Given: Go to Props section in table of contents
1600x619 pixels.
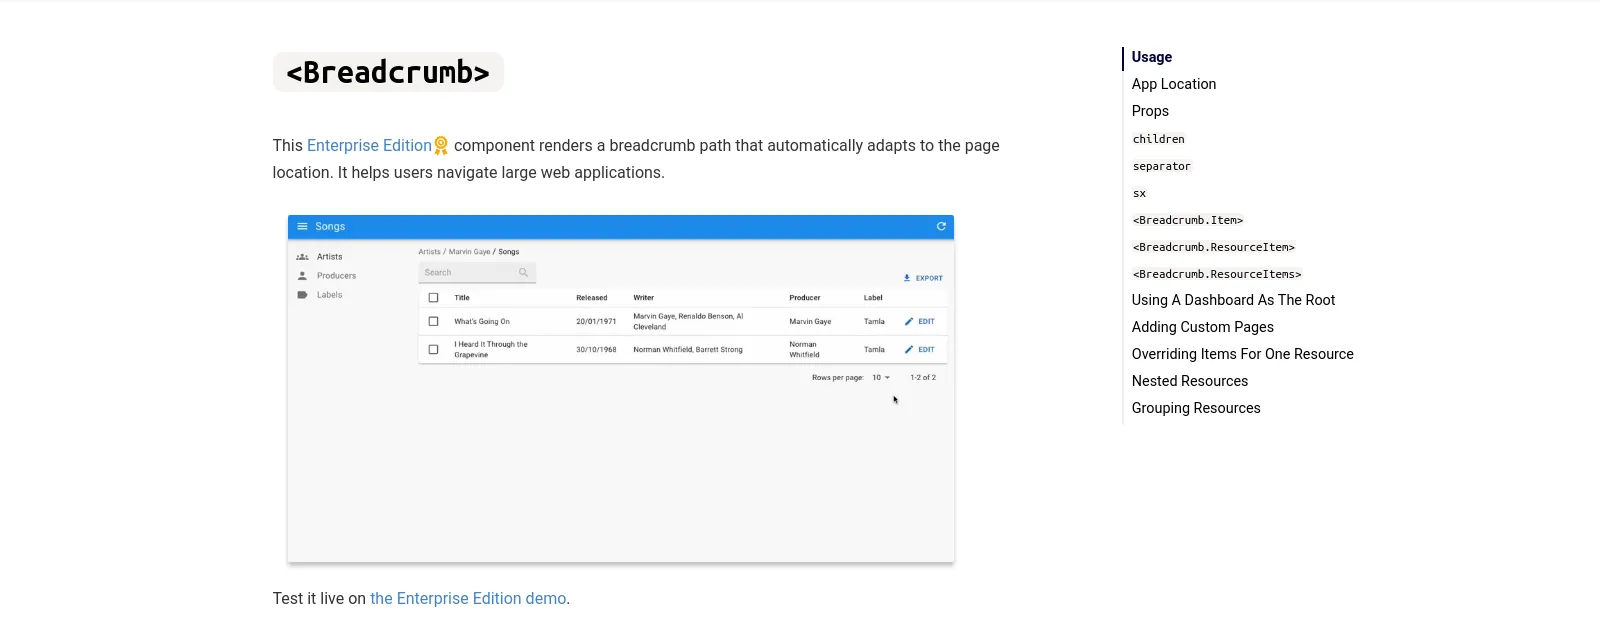Looking at the screenshot, I should pos(1150,111).
